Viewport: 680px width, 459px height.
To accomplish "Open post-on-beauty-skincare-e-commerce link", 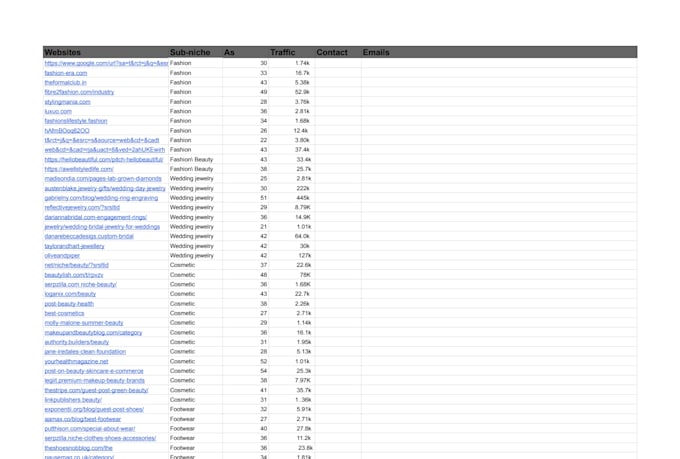I will click(94, 371).
